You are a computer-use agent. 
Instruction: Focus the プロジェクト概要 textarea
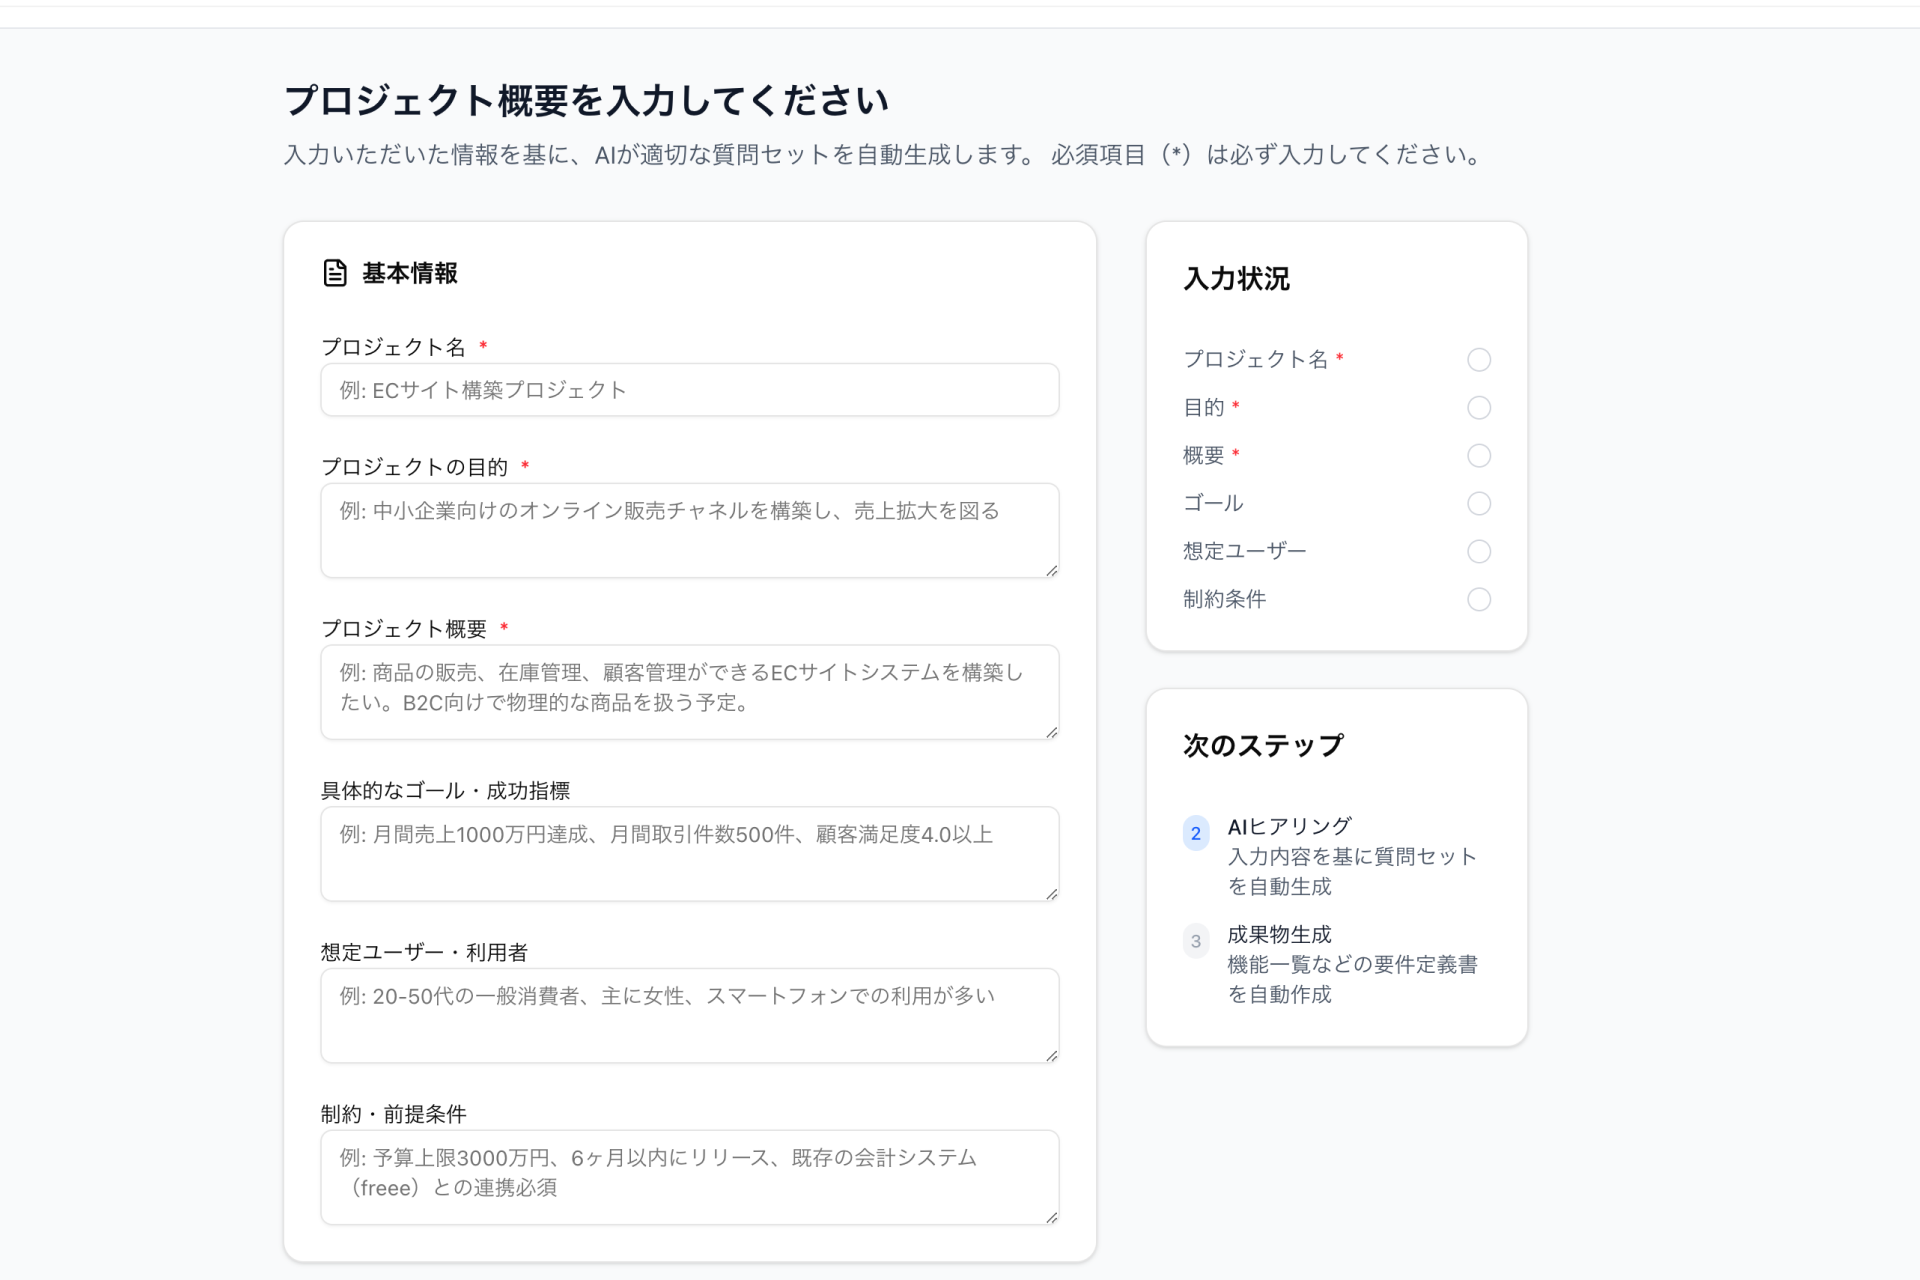[689, 692]
